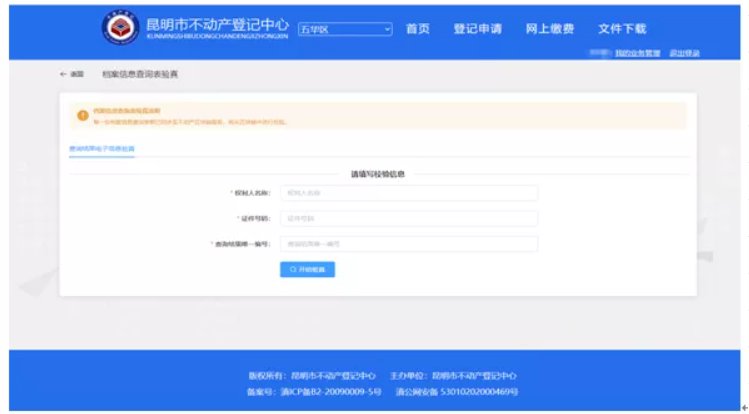Image resolution: width=749 pixels, height=414 pixels.
Task: Go to the 首页 home menu
Action: coord(417,29)
